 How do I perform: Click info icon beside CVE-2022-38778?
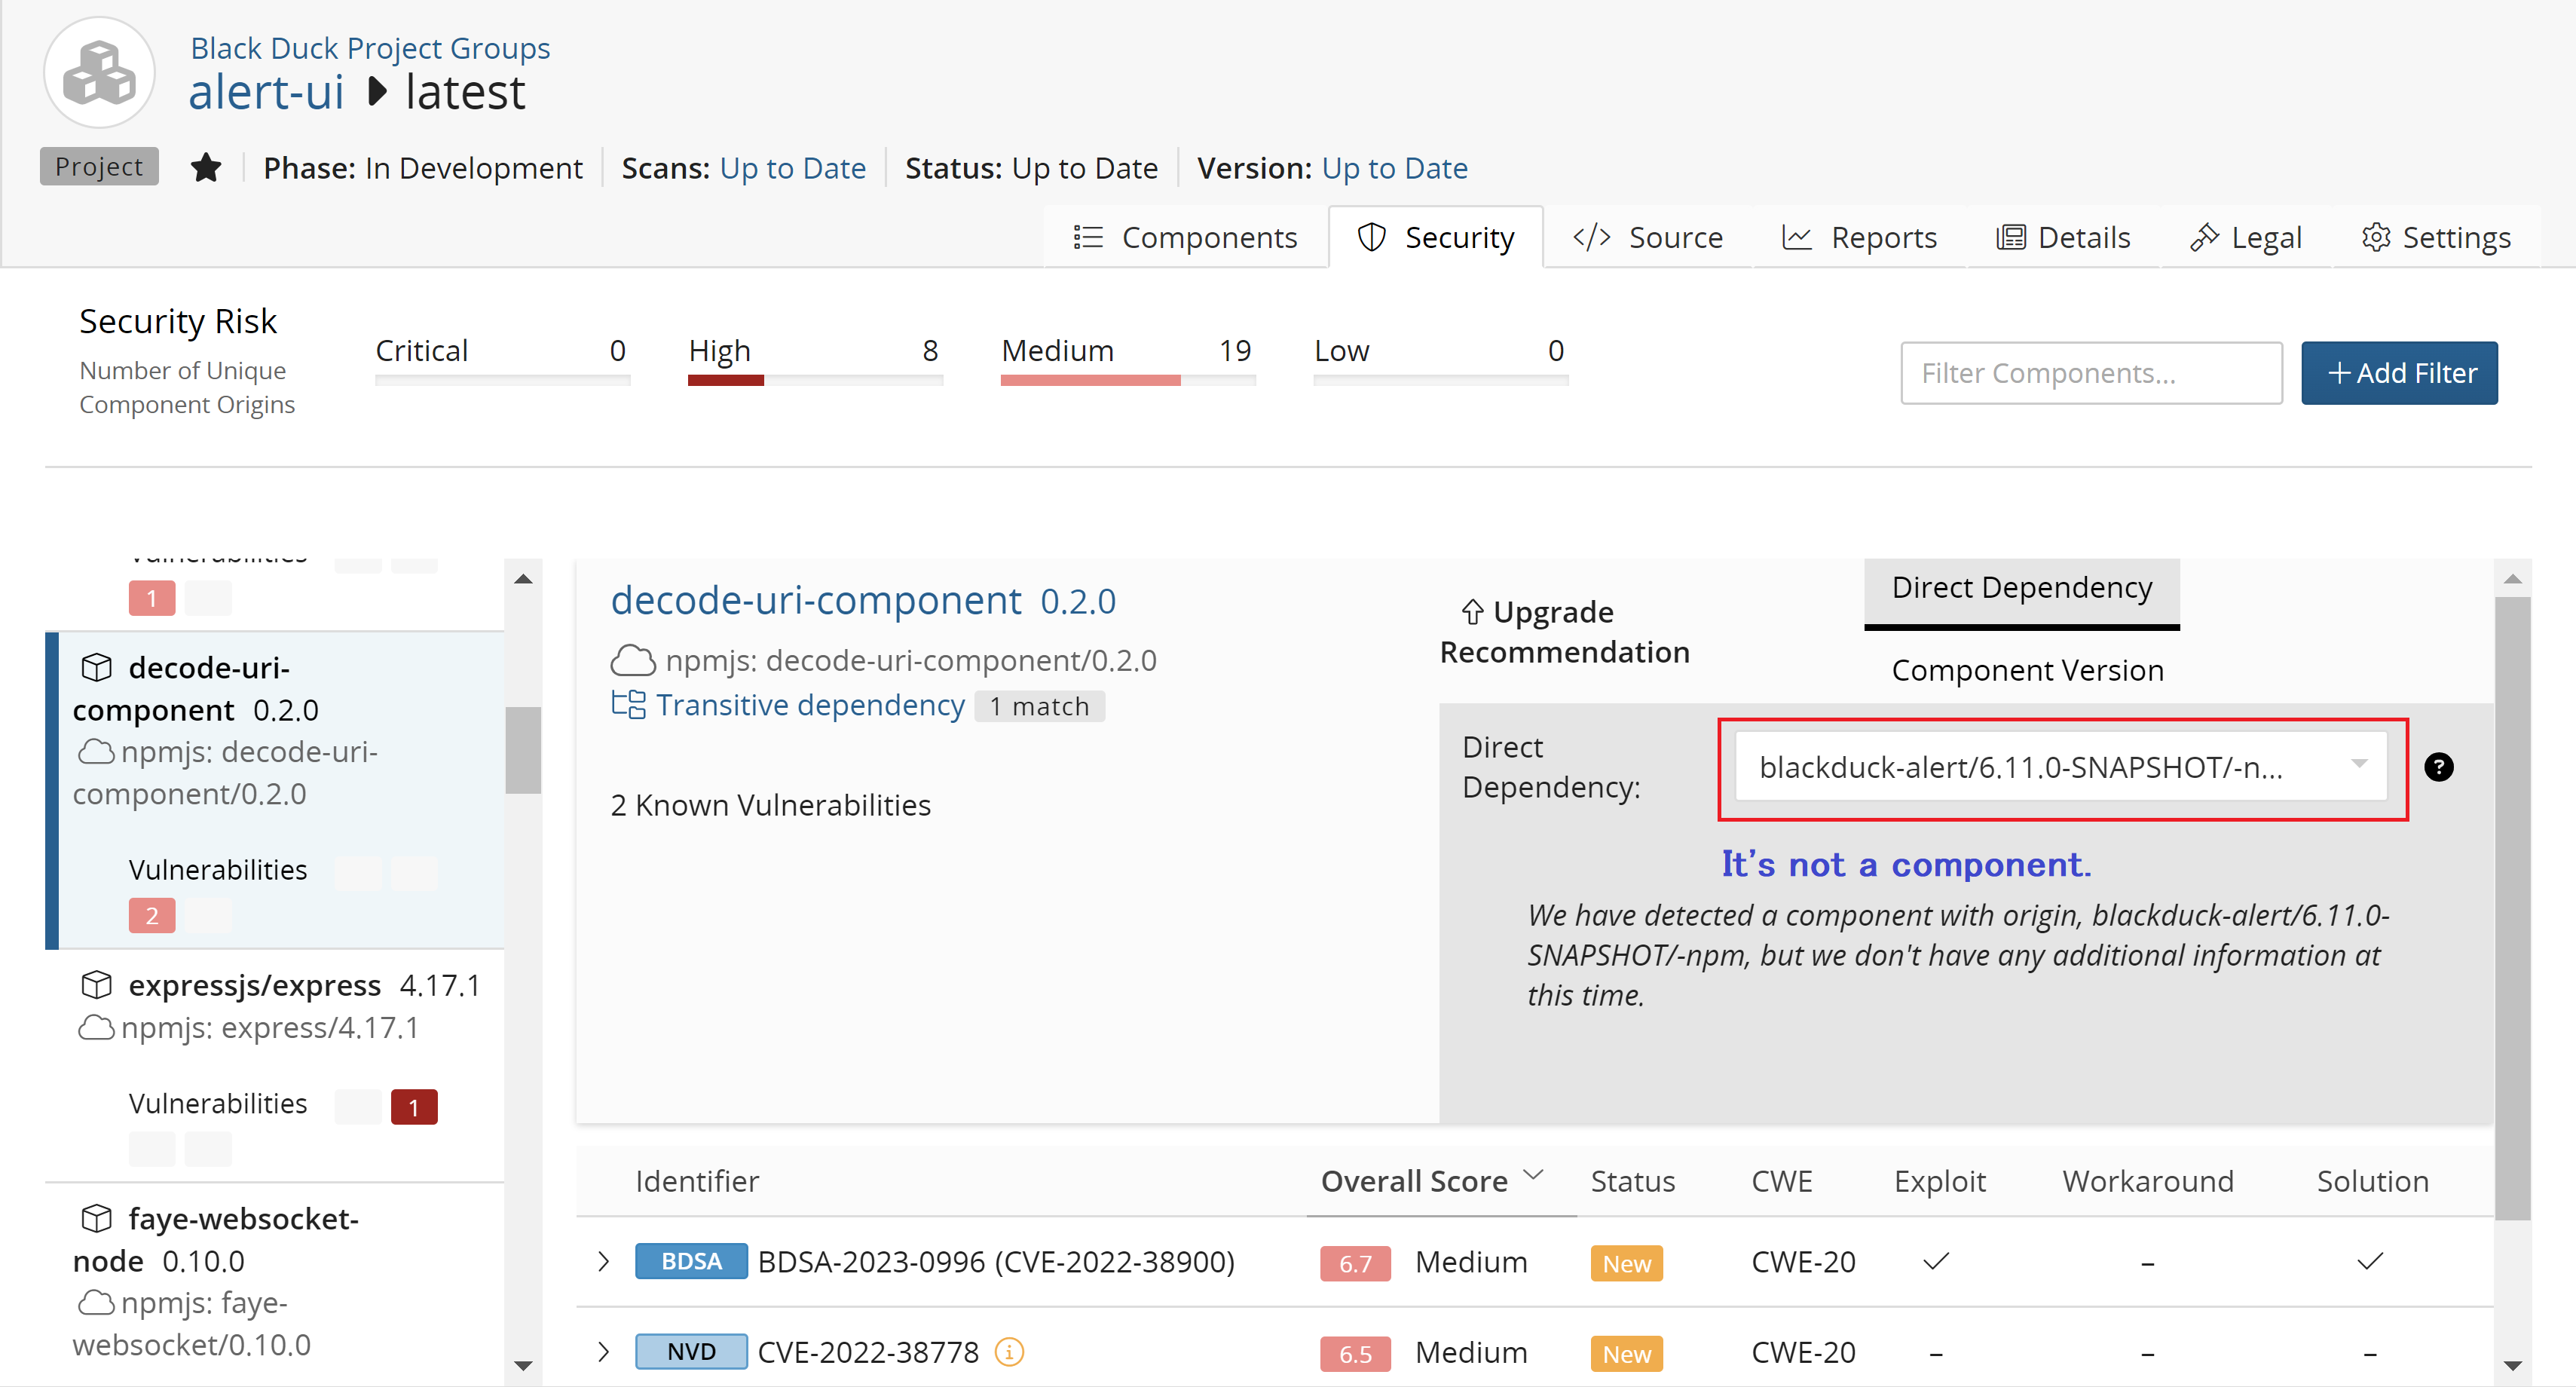tap(1010, 1352)
